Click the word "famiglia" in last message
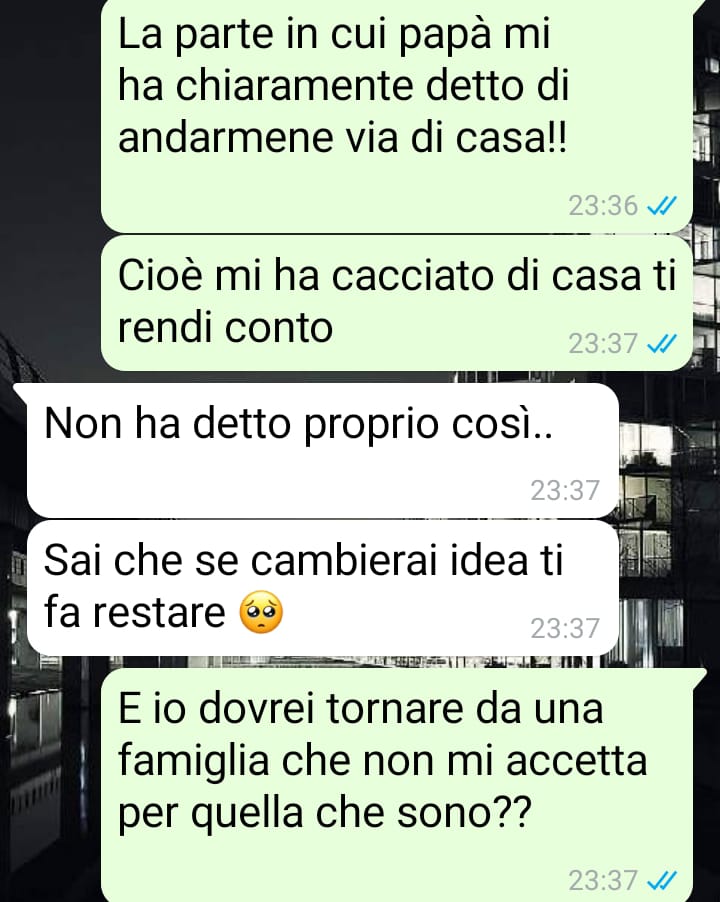The width and height of the screenshot is (720, 902). coord(193,762)
